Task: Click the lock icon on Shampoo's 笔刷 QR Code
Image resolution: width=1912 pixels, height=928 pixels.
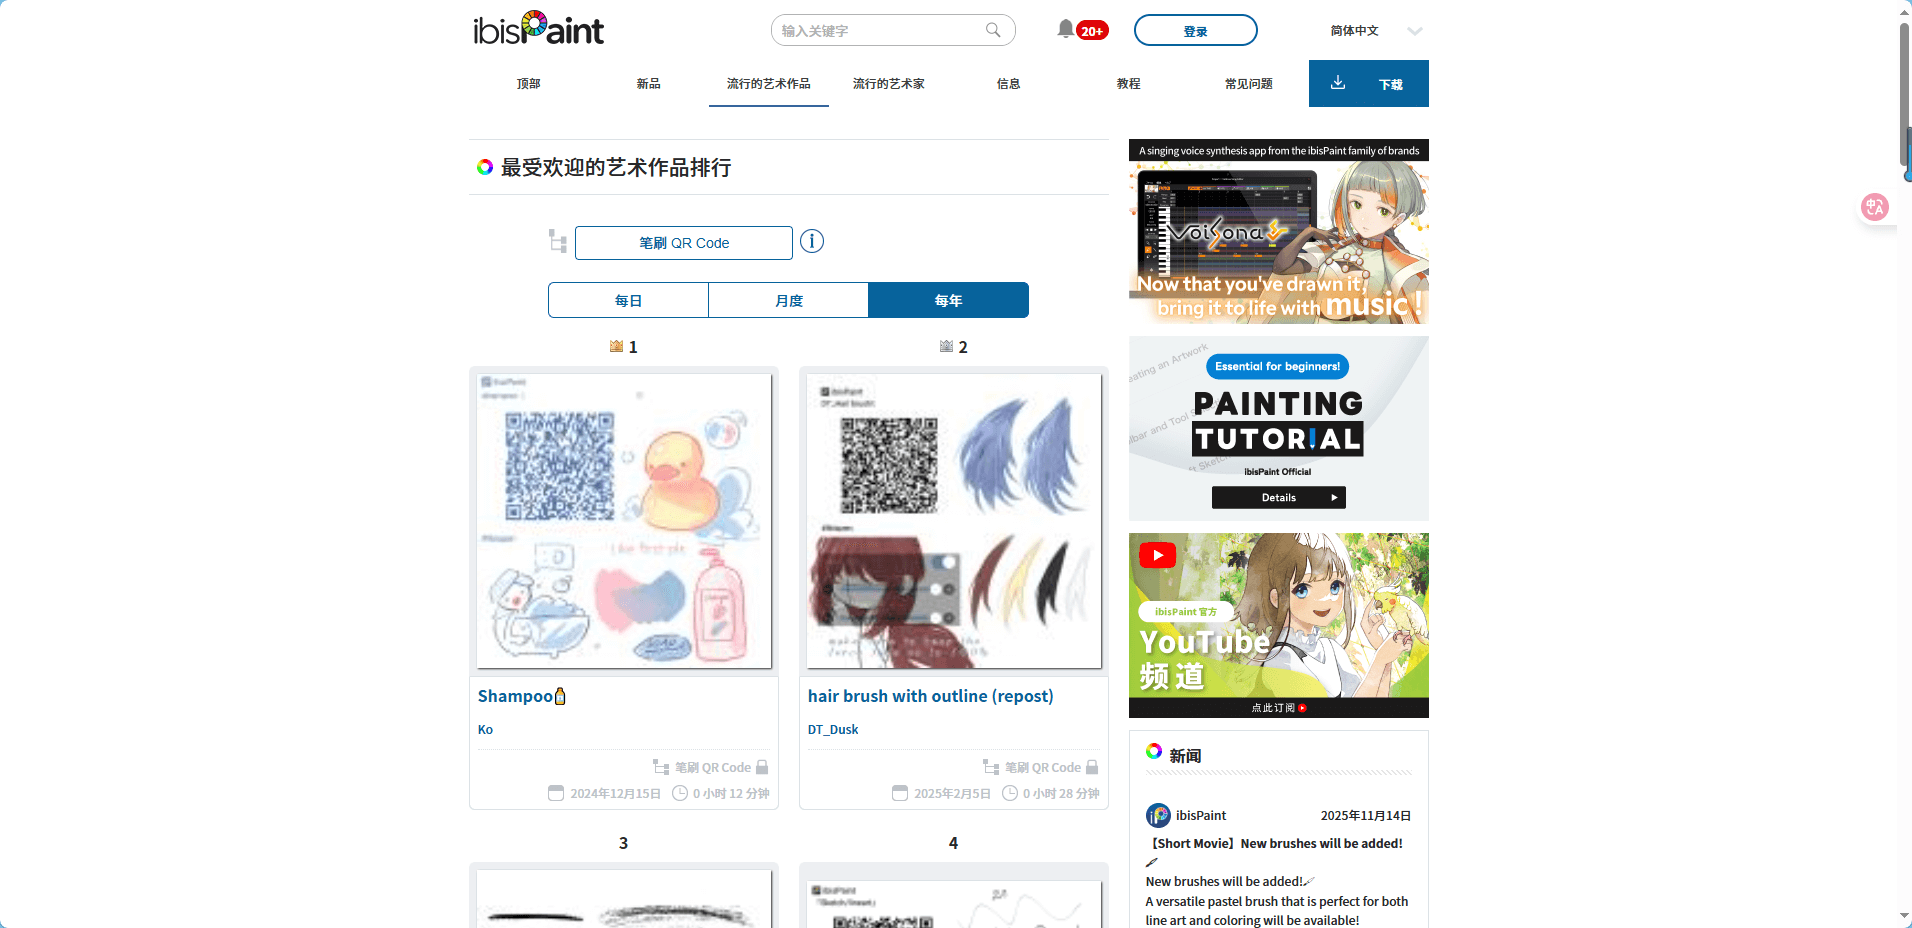Action: (x=762, y=767)
